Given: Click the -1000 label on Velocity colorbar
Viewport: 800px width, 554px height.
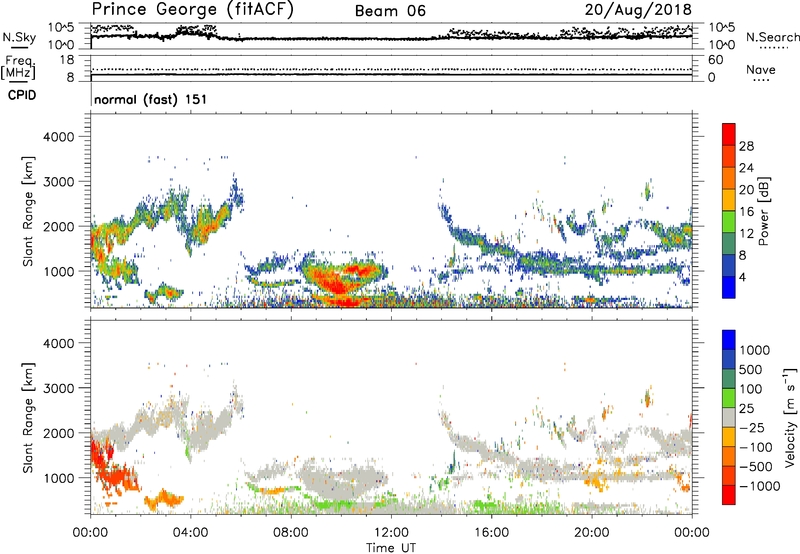Looking at the screenshot, I should click(760, 486).
